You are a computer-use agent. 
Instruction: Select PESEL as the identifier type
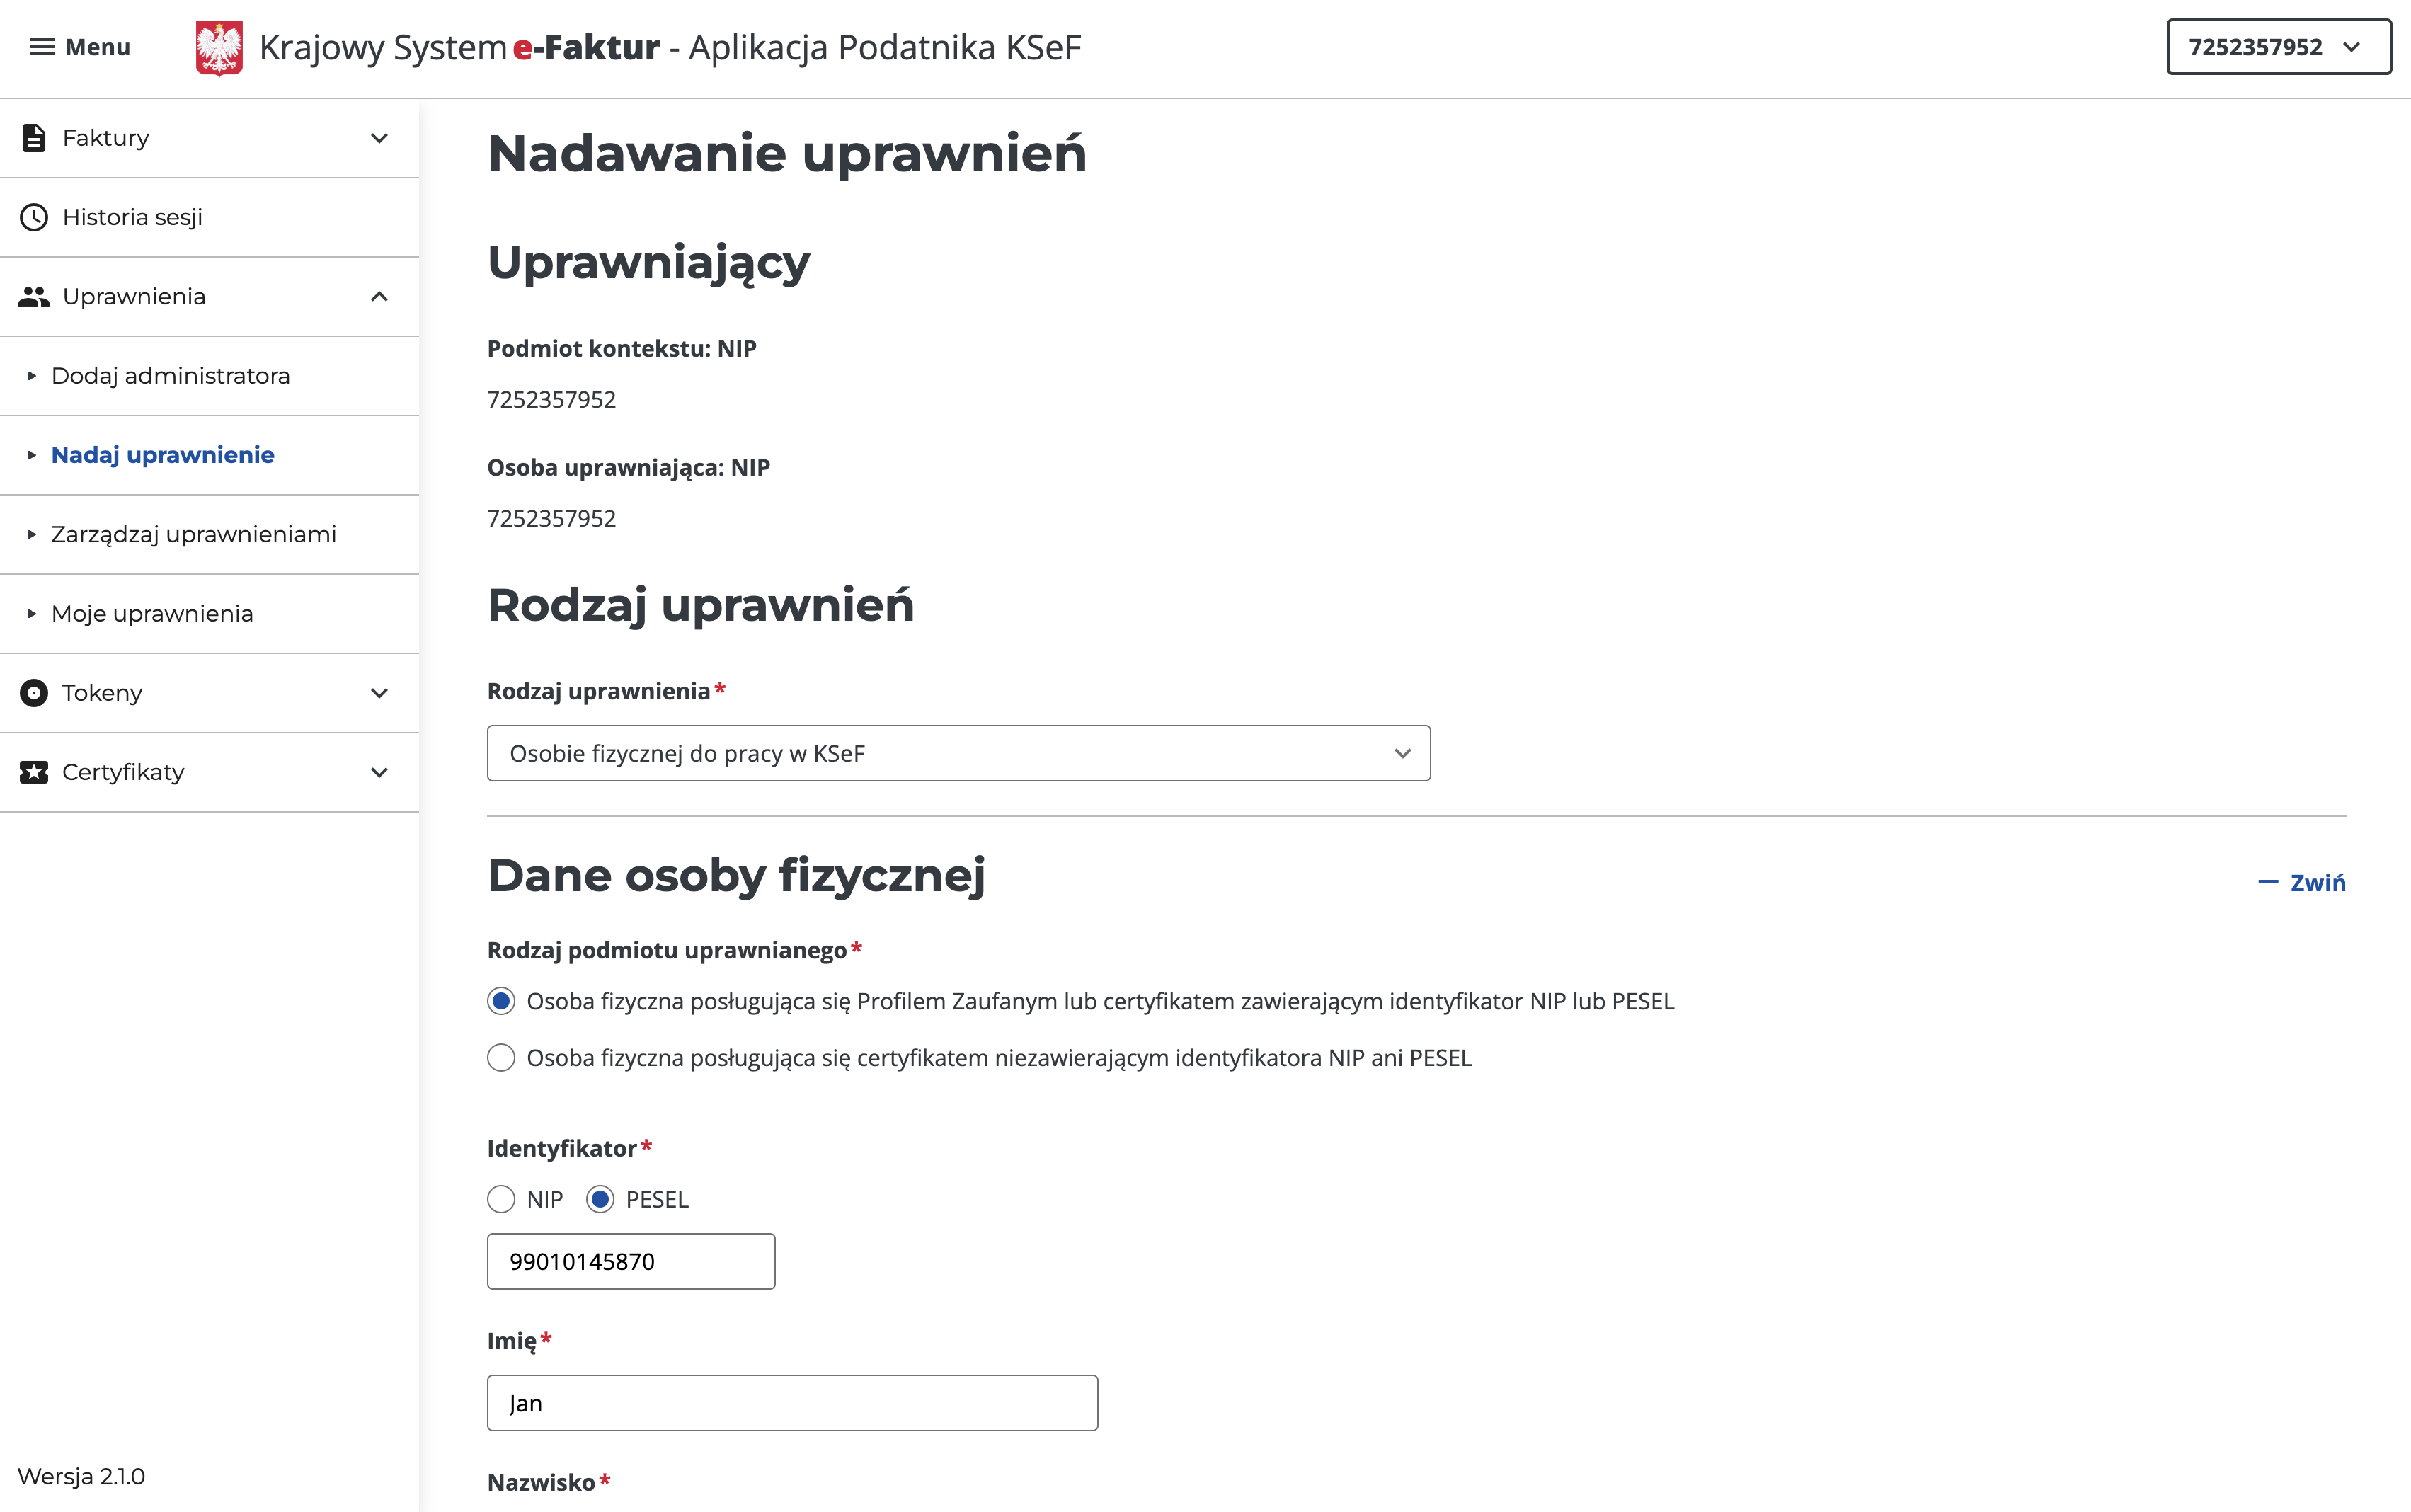[x=600, y=1199]
